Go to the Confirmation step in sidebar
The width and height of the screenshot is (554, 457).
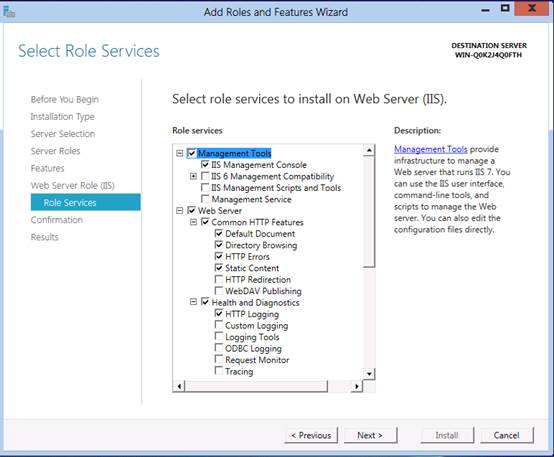(57, 220)
